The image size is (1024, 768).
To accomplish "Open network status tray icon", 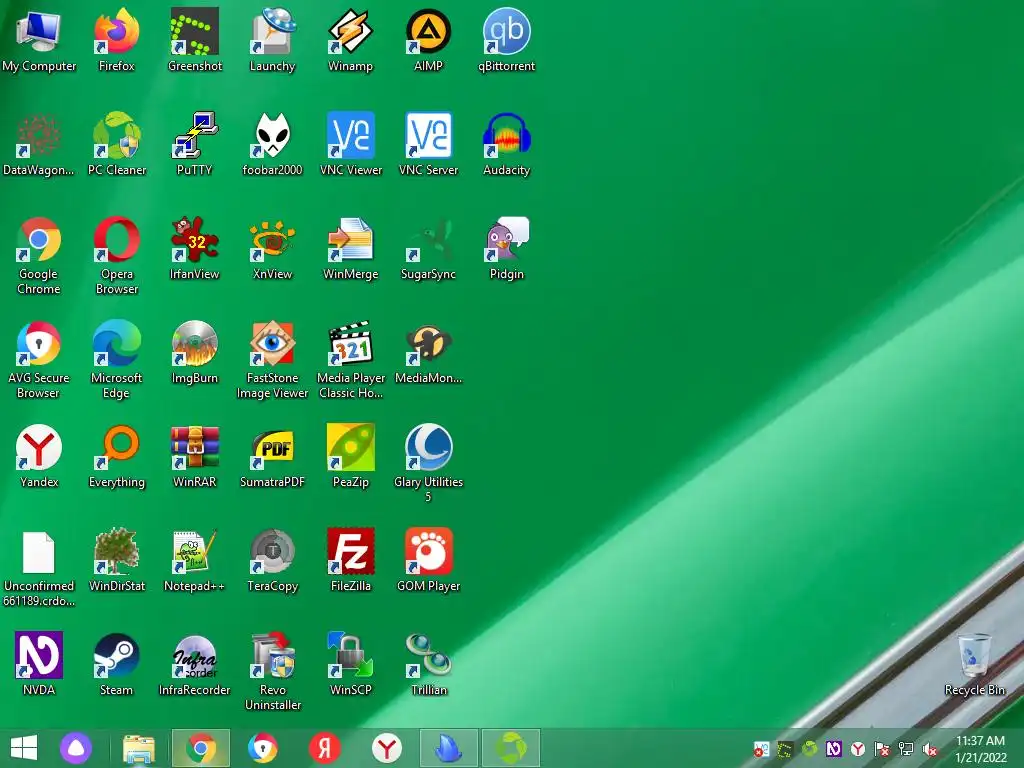I will click(906, 749).
